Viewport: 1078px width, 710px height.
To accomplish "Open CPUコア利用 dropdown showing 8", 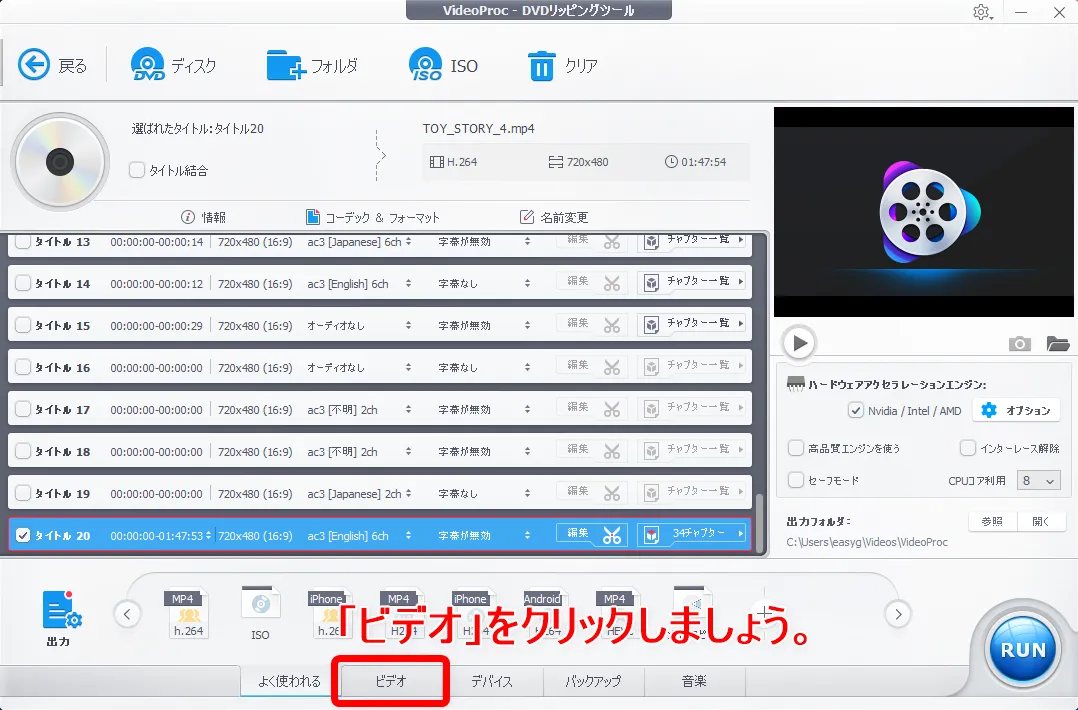I will pos(1038,480).
